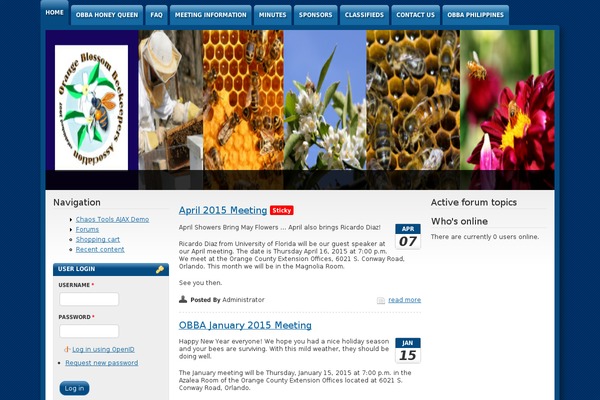The width and height of the screenshot is (600, 400).
Task: Click the user icon next to Posted By
Action: tap(183, 299)
